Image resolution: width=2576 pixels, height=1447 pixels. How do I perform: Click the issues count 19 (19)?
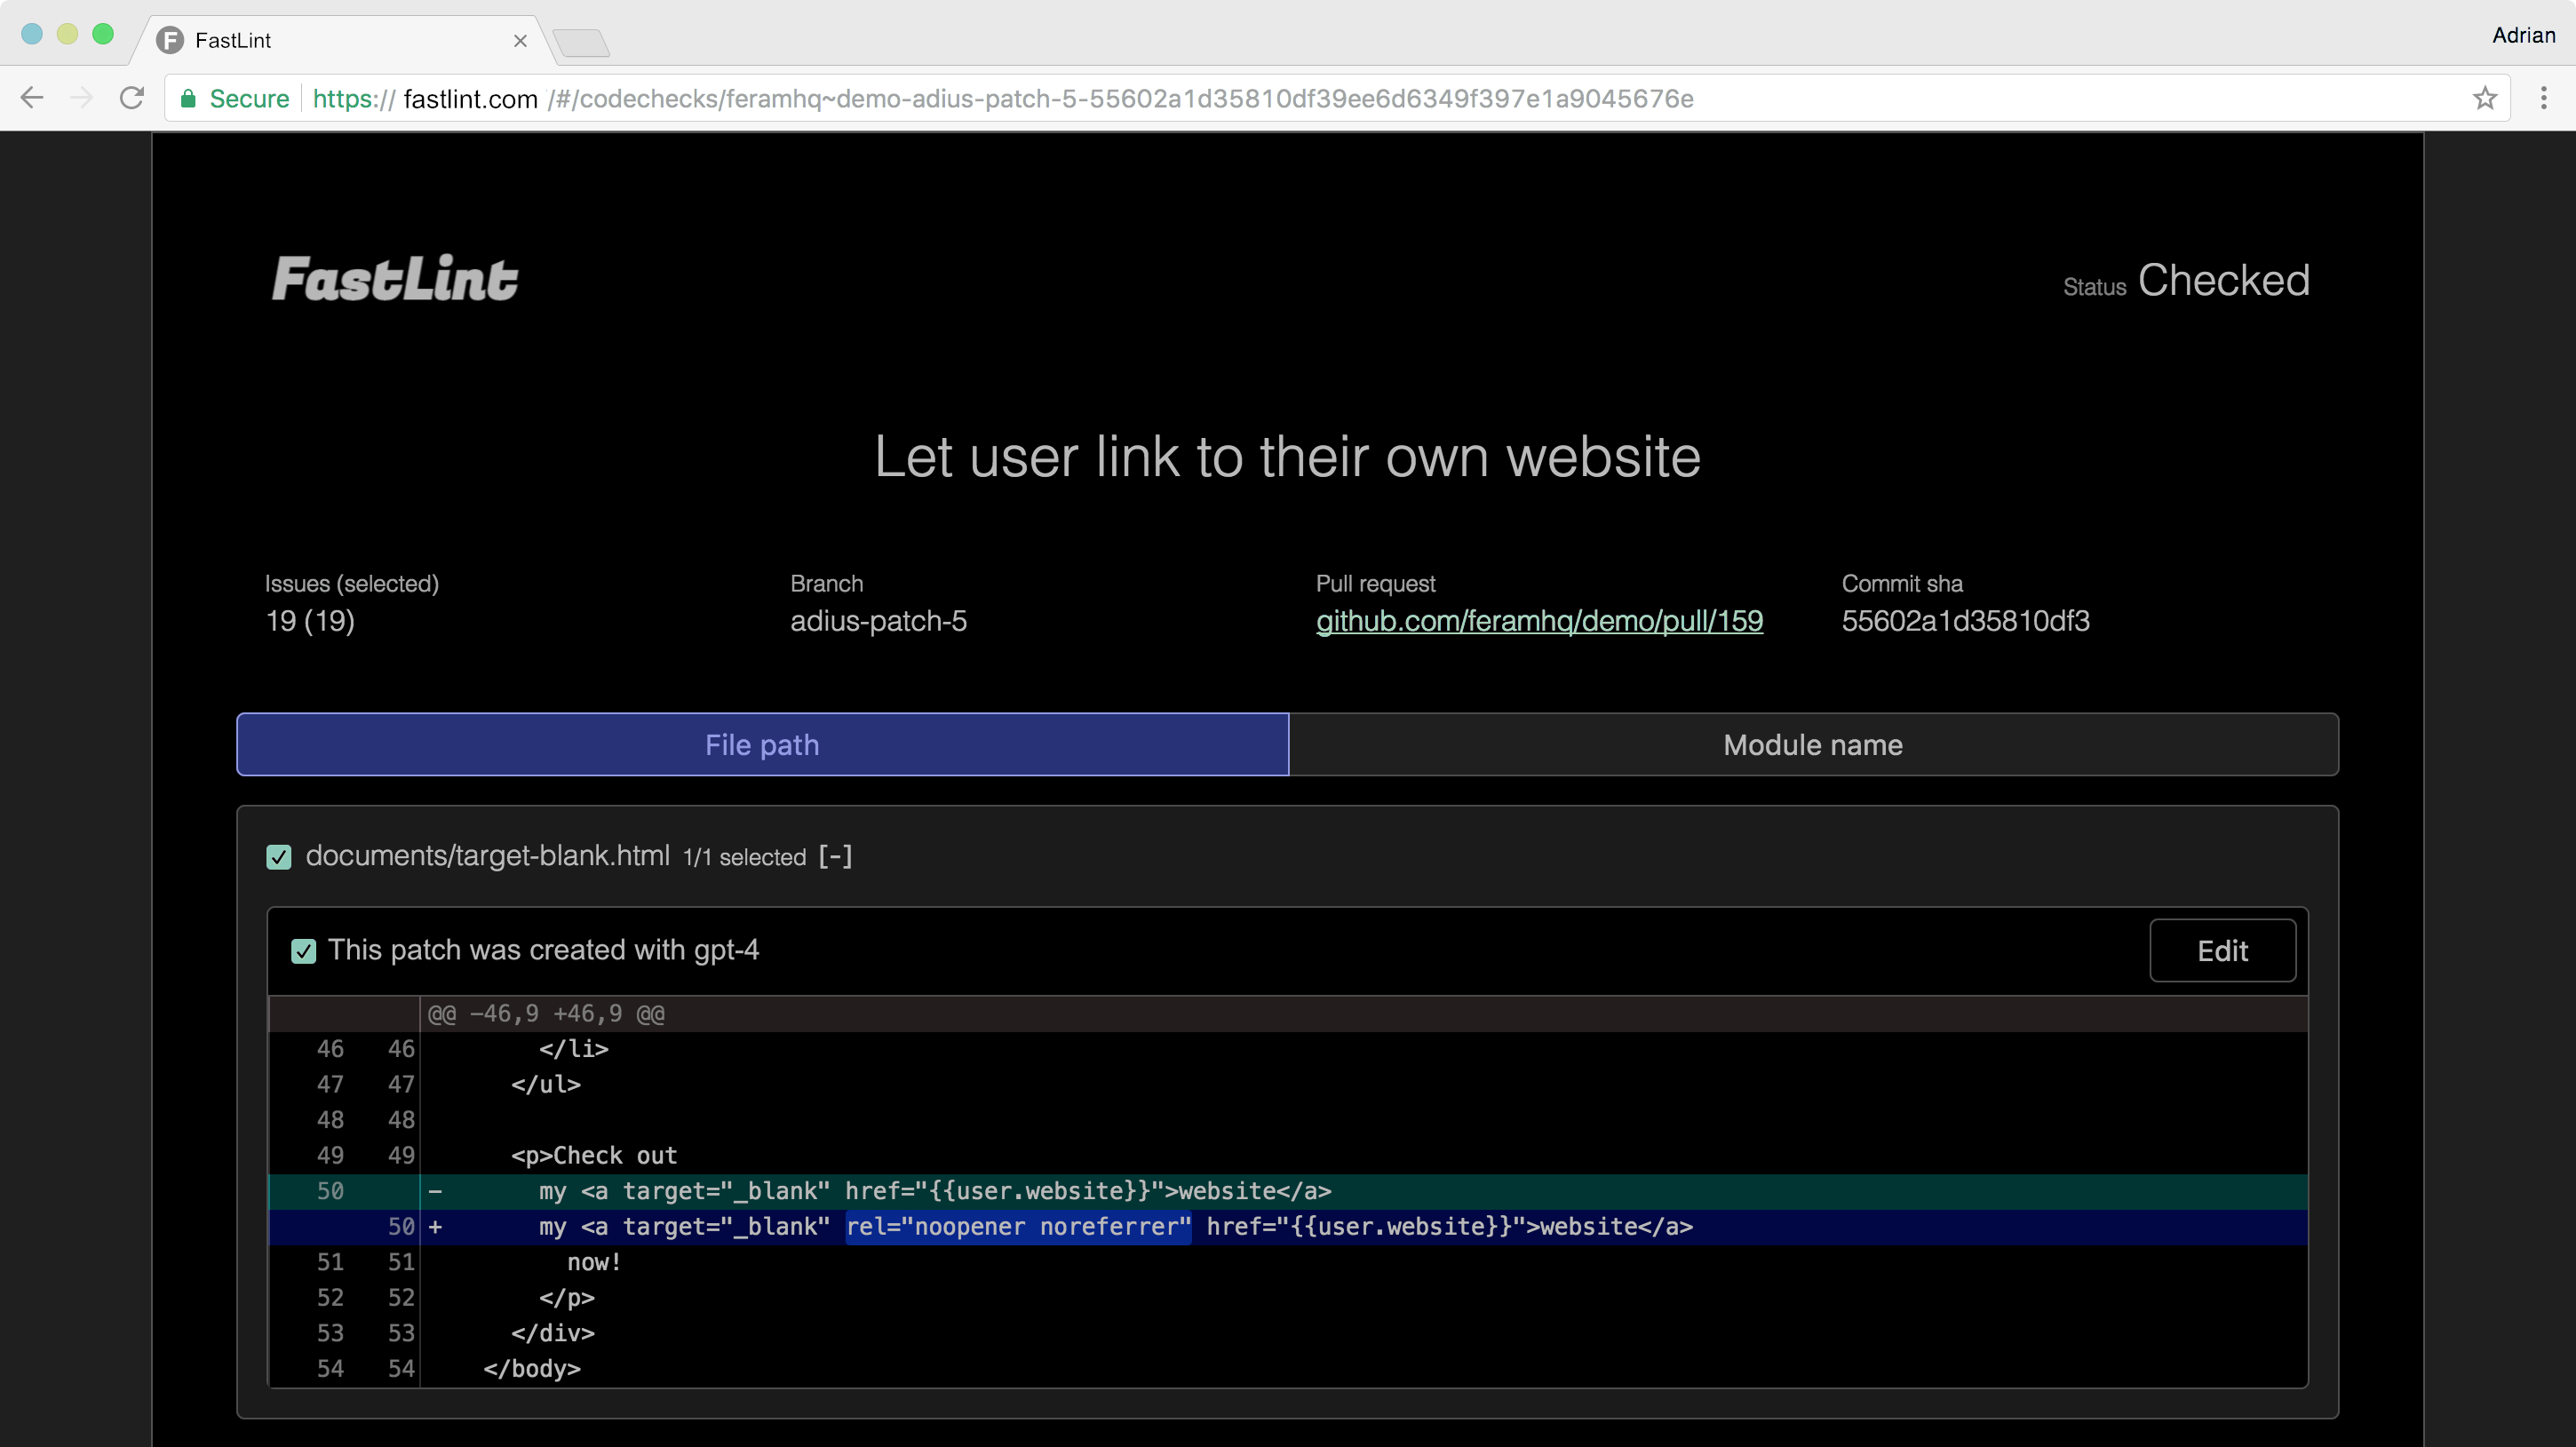point(310,621)
